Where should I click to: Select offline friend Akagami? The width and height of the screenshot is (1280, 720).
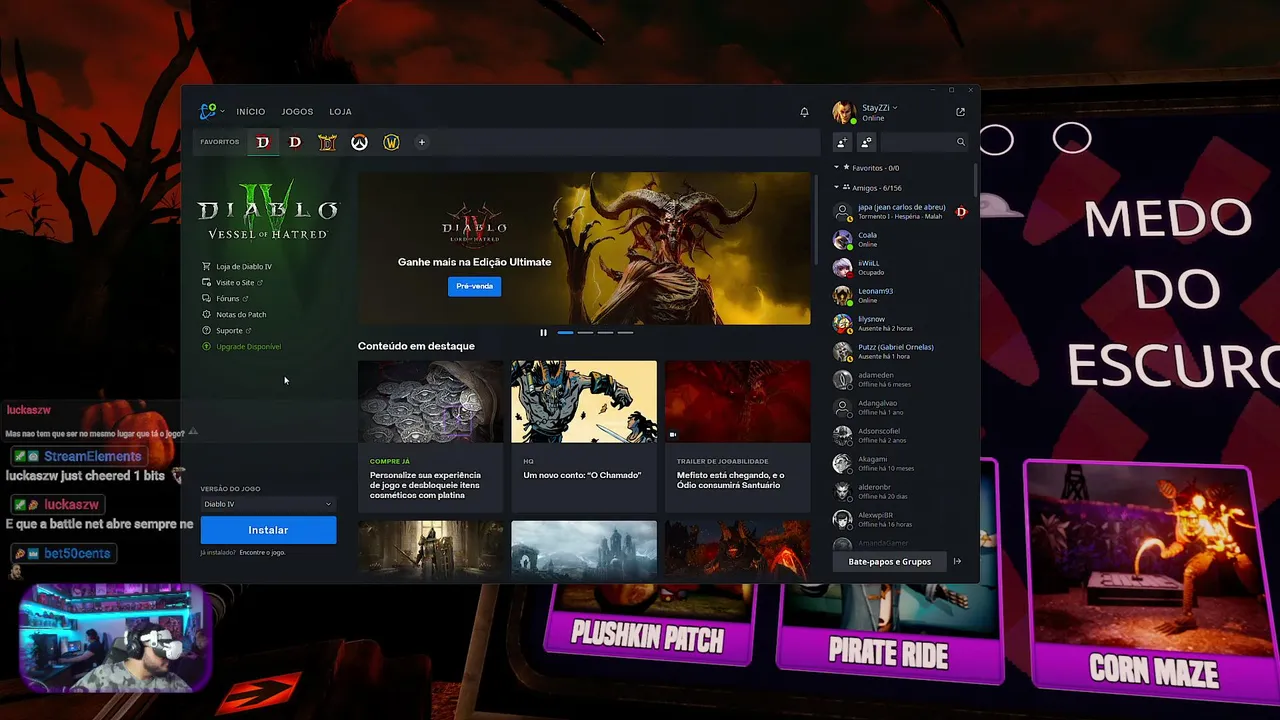(x=901, y=464)
